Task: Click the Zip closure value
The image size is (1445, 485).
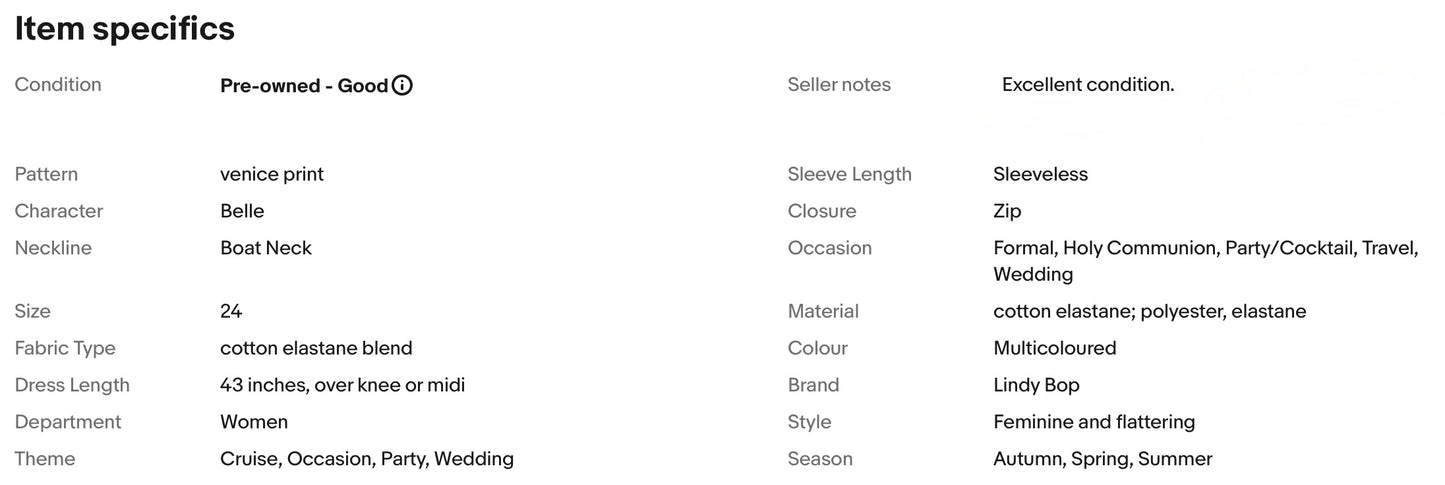Action: (1007, 211)
